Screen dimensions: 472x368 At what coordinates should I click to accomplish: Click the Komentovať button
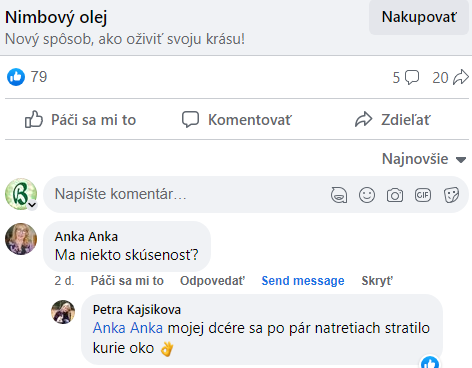click(x=237, y=120)
